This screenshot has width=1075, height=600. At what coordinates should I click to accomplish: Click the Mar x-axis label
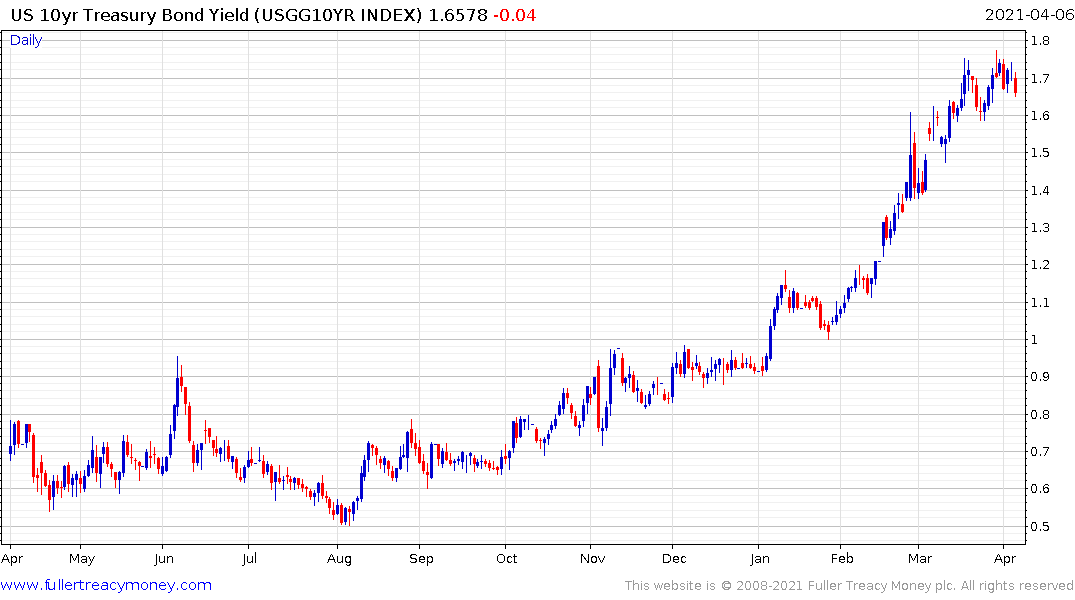pos(920,559)
